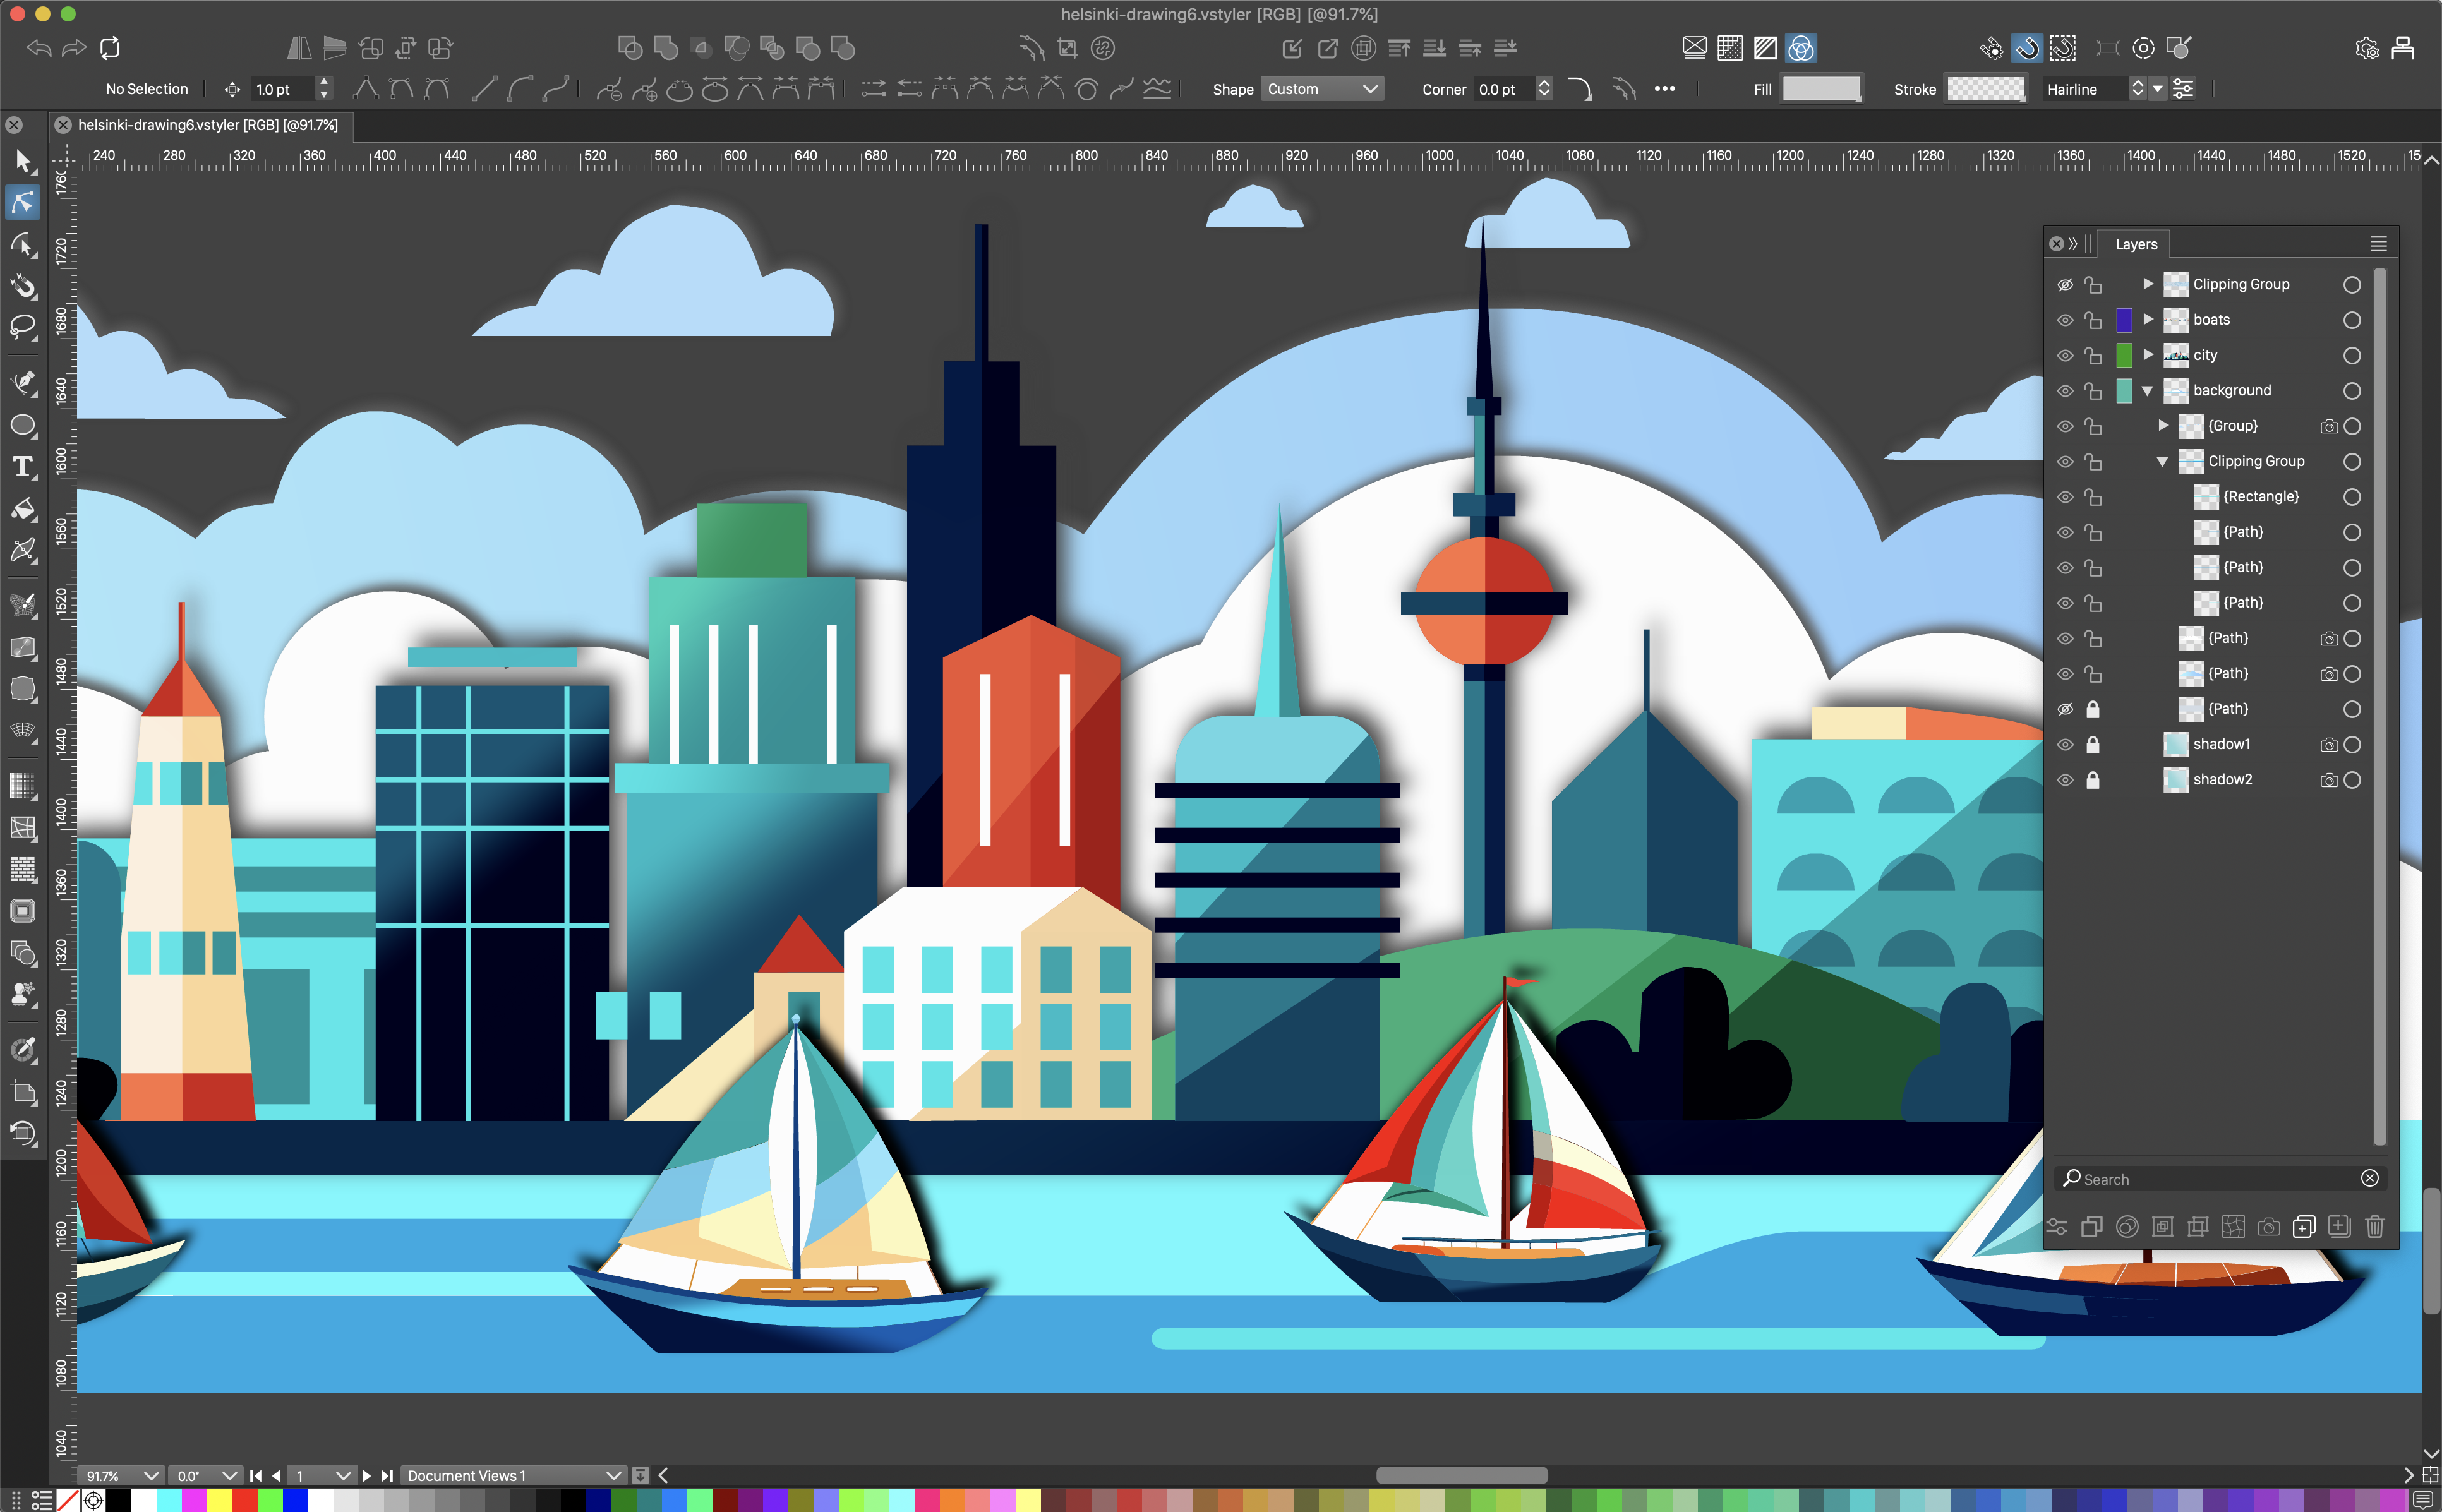Image resolution: width=2442 pixels, height=1512 pixels.
Task: Open the zoom level 91.7% dropdown
Action: [x=121, y=1475]
